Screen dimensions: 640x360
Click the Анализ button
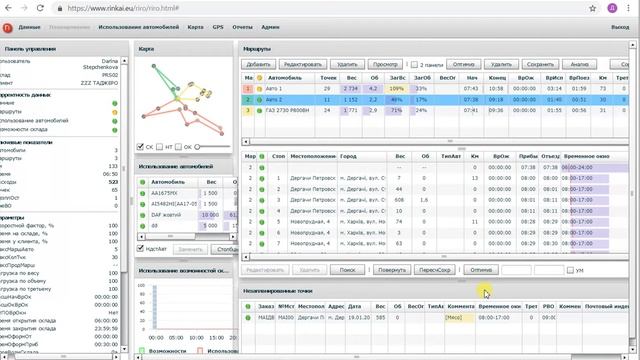click(x=580, y=64)
